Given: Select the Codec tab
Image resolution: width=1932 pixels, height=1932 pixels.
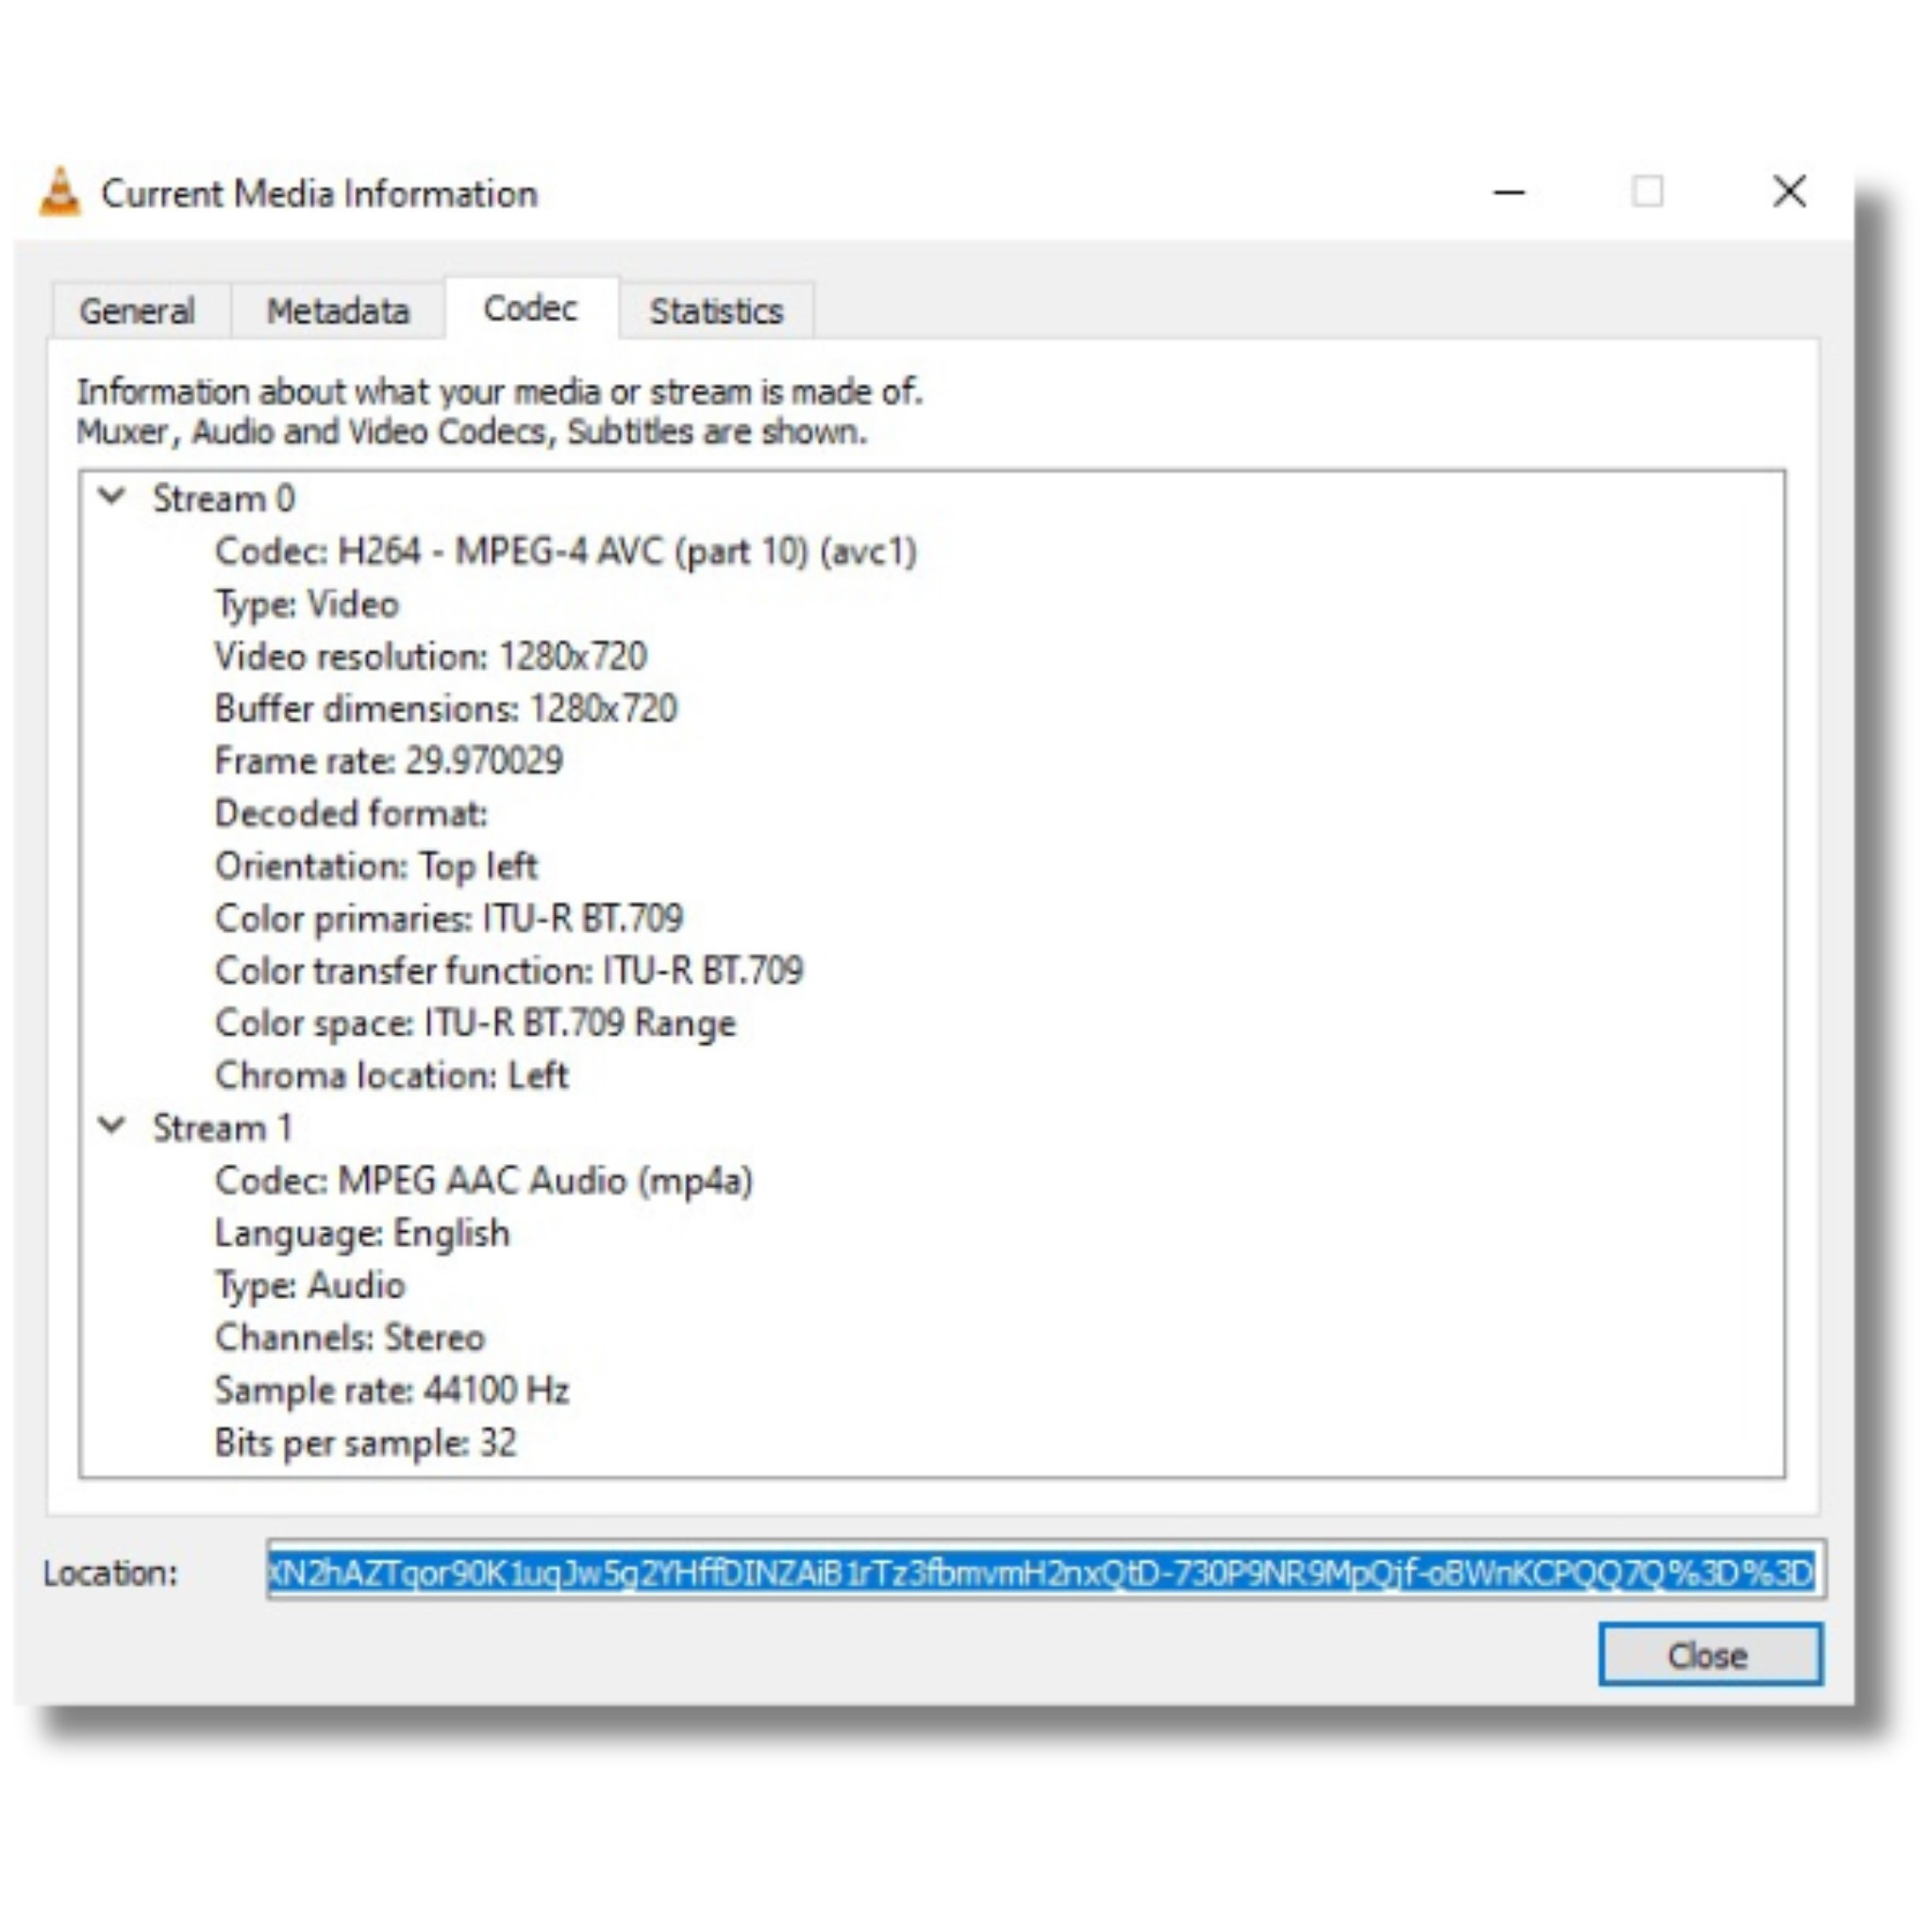Looking at the screenshot, I should coord(530,309).
